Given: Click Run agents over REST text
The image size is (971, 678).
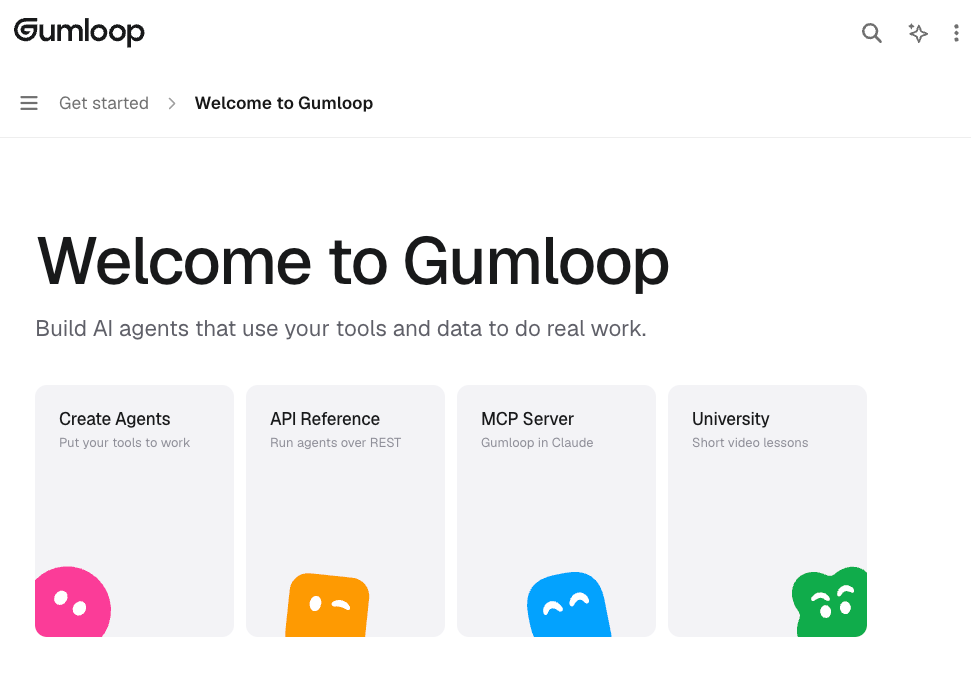Looking at the screenshot, I should (336, 443).
